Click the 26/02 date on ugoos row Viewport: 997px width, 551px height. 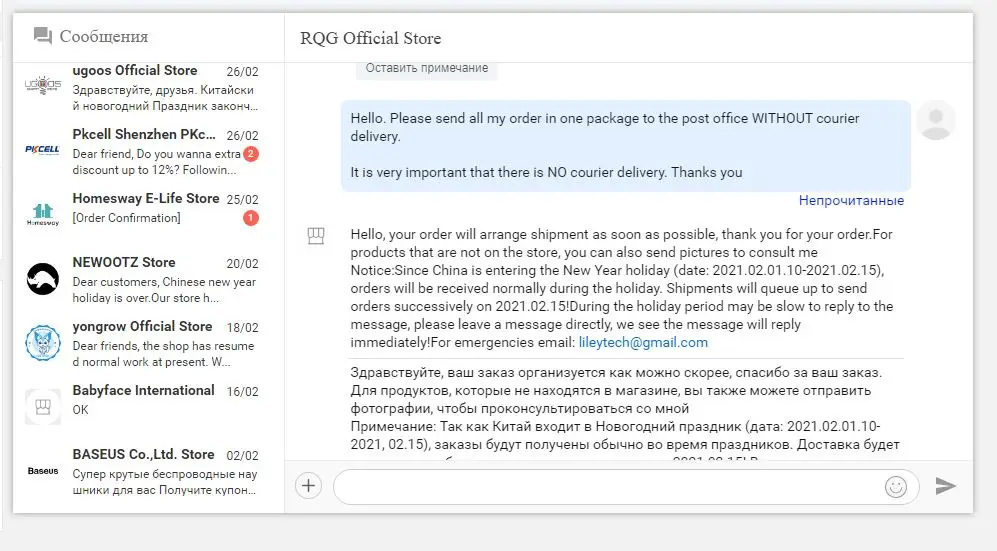pyautogui.click(x=242, y=72)
